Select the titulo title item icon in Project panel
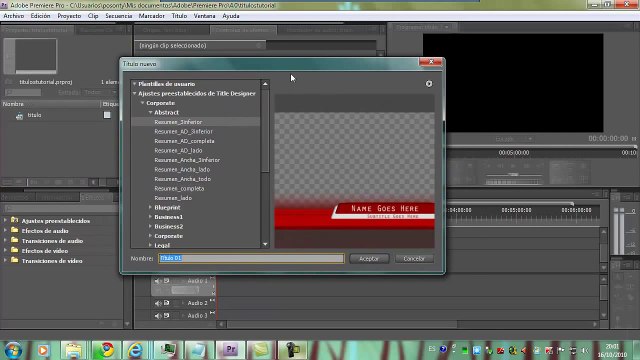Viewport: 640px width, 360px height. point(19,116)
